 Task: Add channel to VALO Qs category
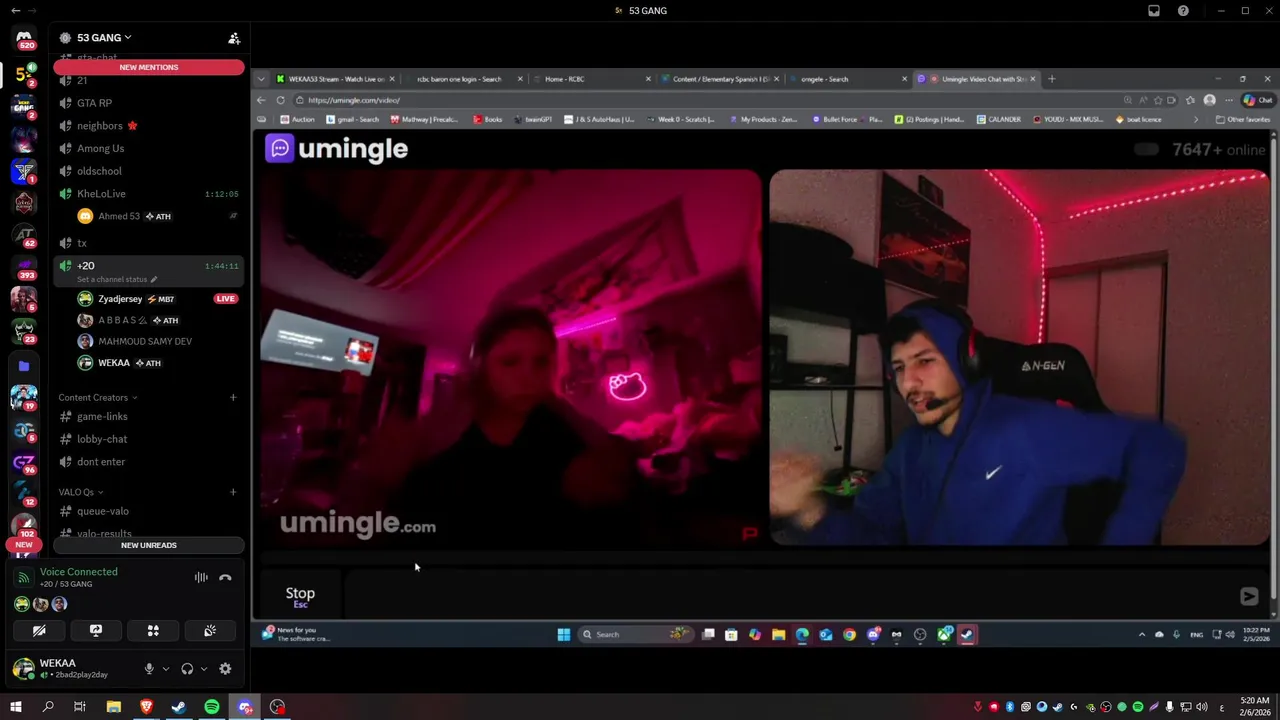(233, 492)
